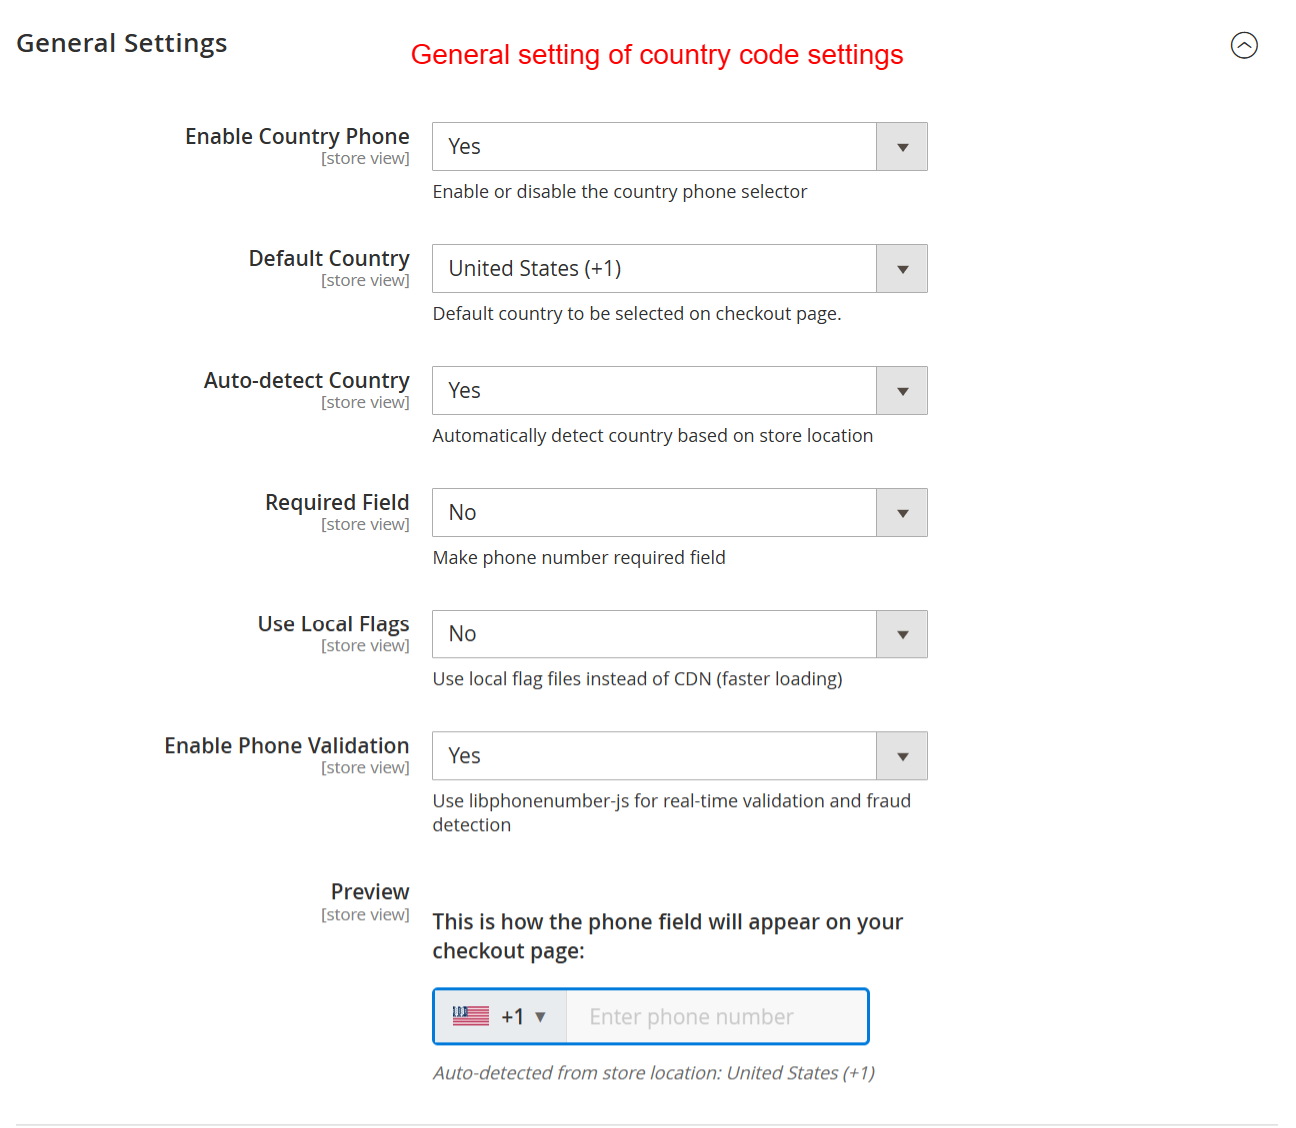1296x1128 pixels.
Task: Click the +1 dial code in preview
Action: [512, 1017]
